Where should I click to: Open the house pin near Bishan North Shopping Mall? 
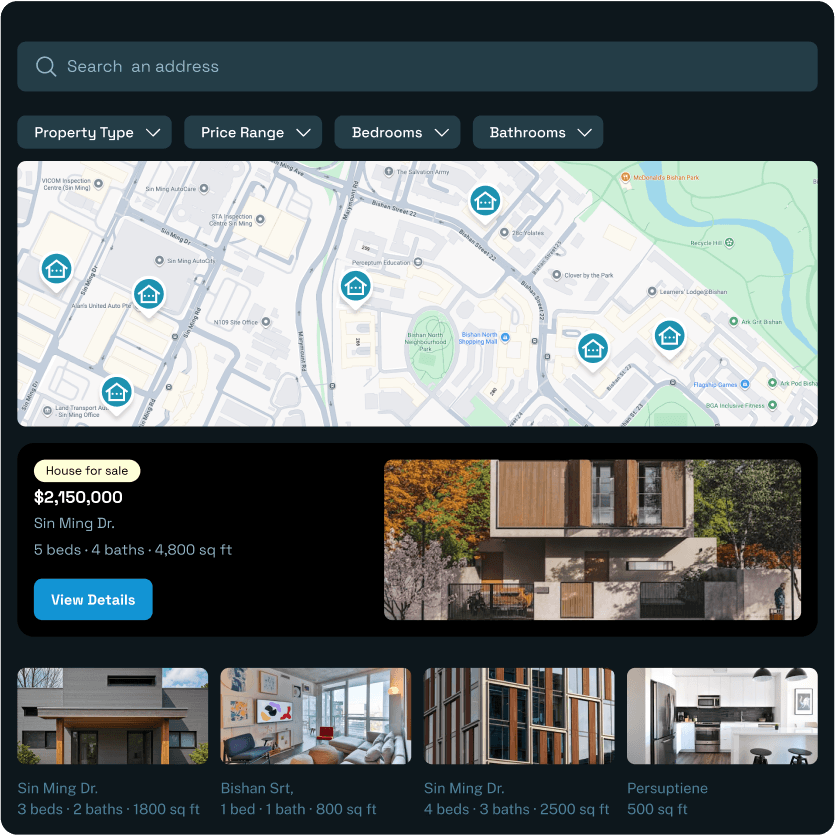click(x=593, y=348)
